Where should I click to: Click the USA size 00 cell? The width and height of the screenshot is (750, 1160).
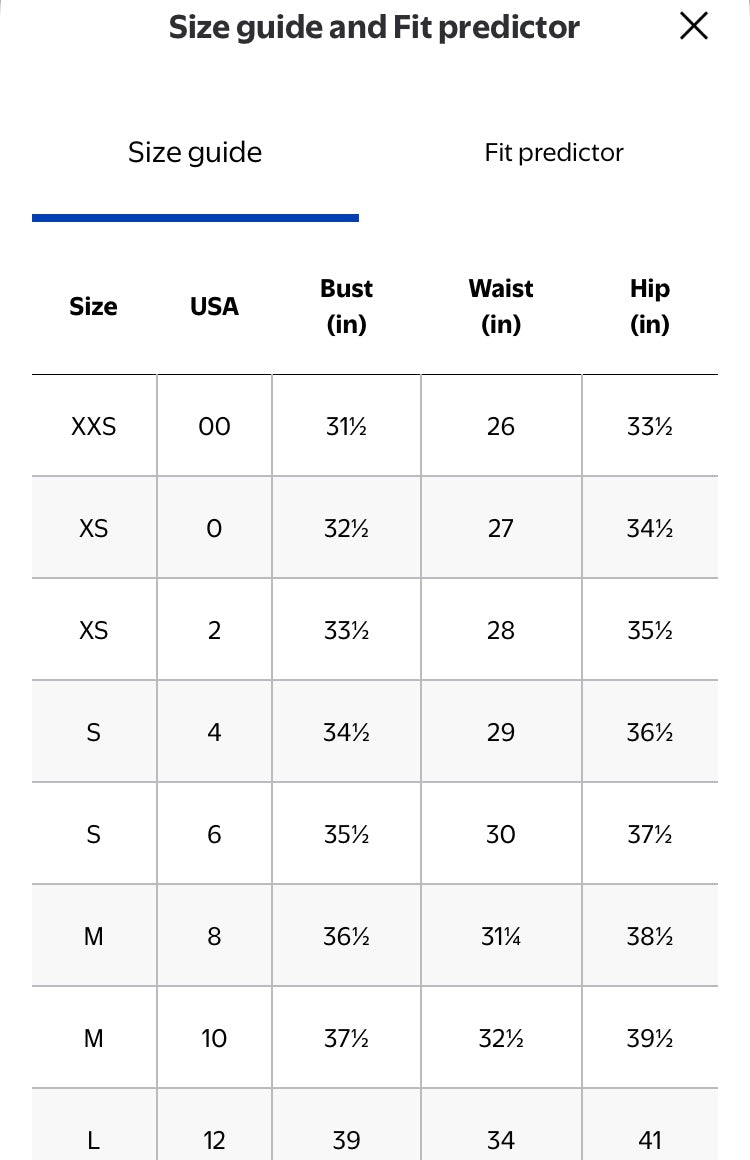[214, 427]
